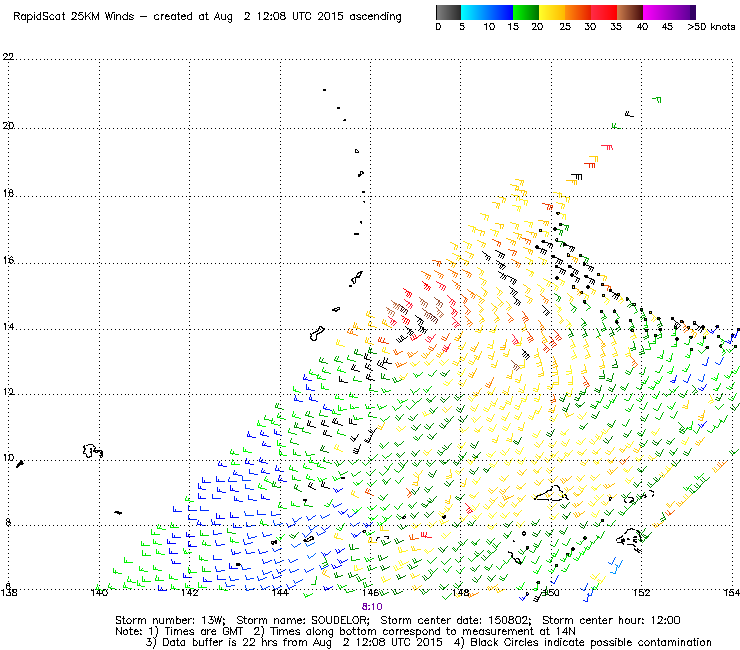Click the longitude label '138'
This screenshot has height=650, width=740.
(9, 592)
